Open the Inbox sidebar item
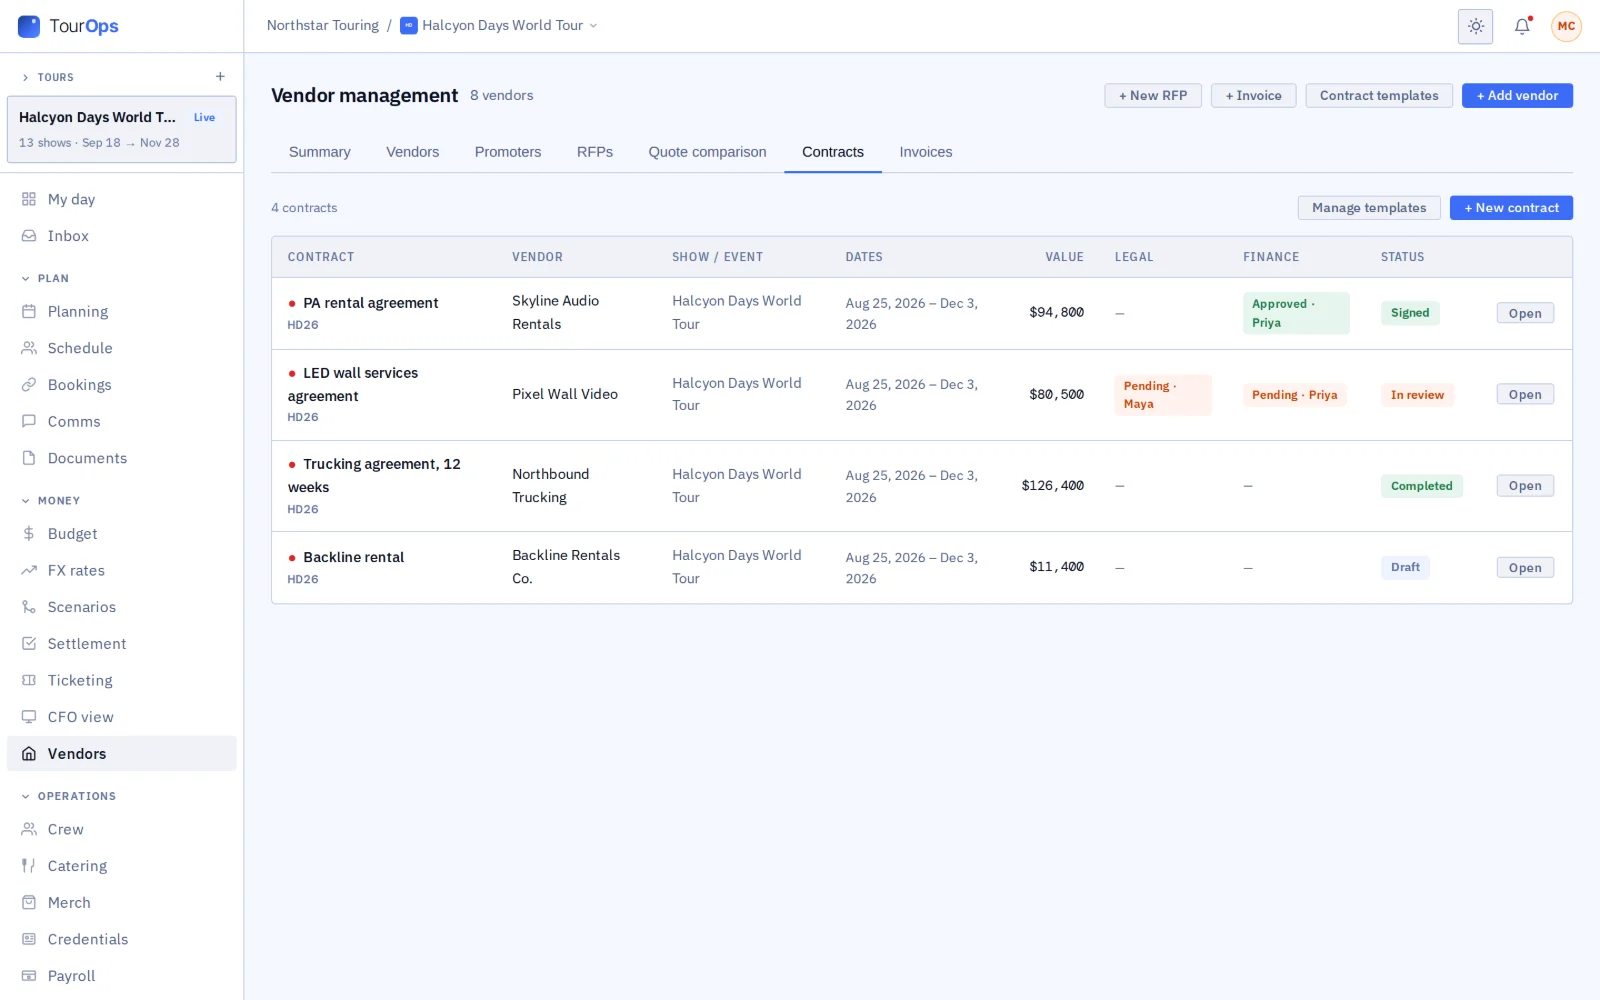Screen dimensions: 1600x1000 (122, 236)
